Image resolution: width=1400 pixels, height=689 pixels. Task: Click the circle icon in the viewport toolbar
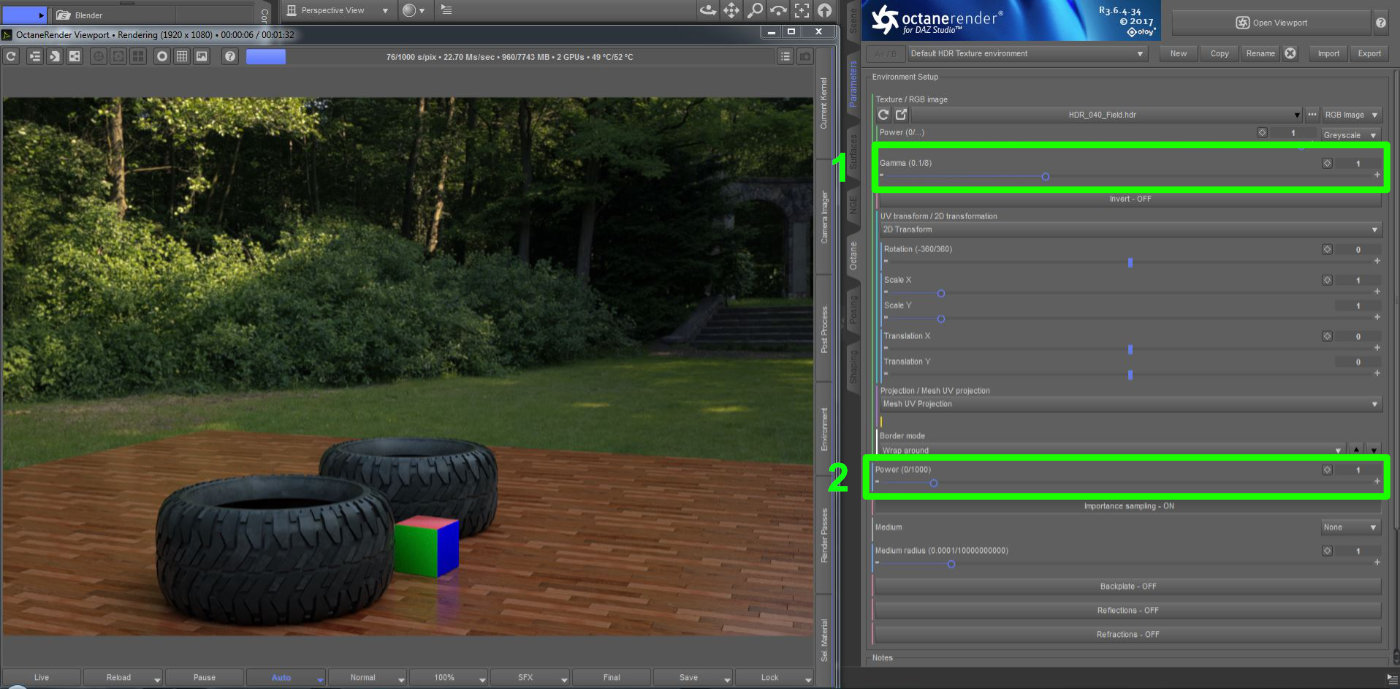[162, 57]
